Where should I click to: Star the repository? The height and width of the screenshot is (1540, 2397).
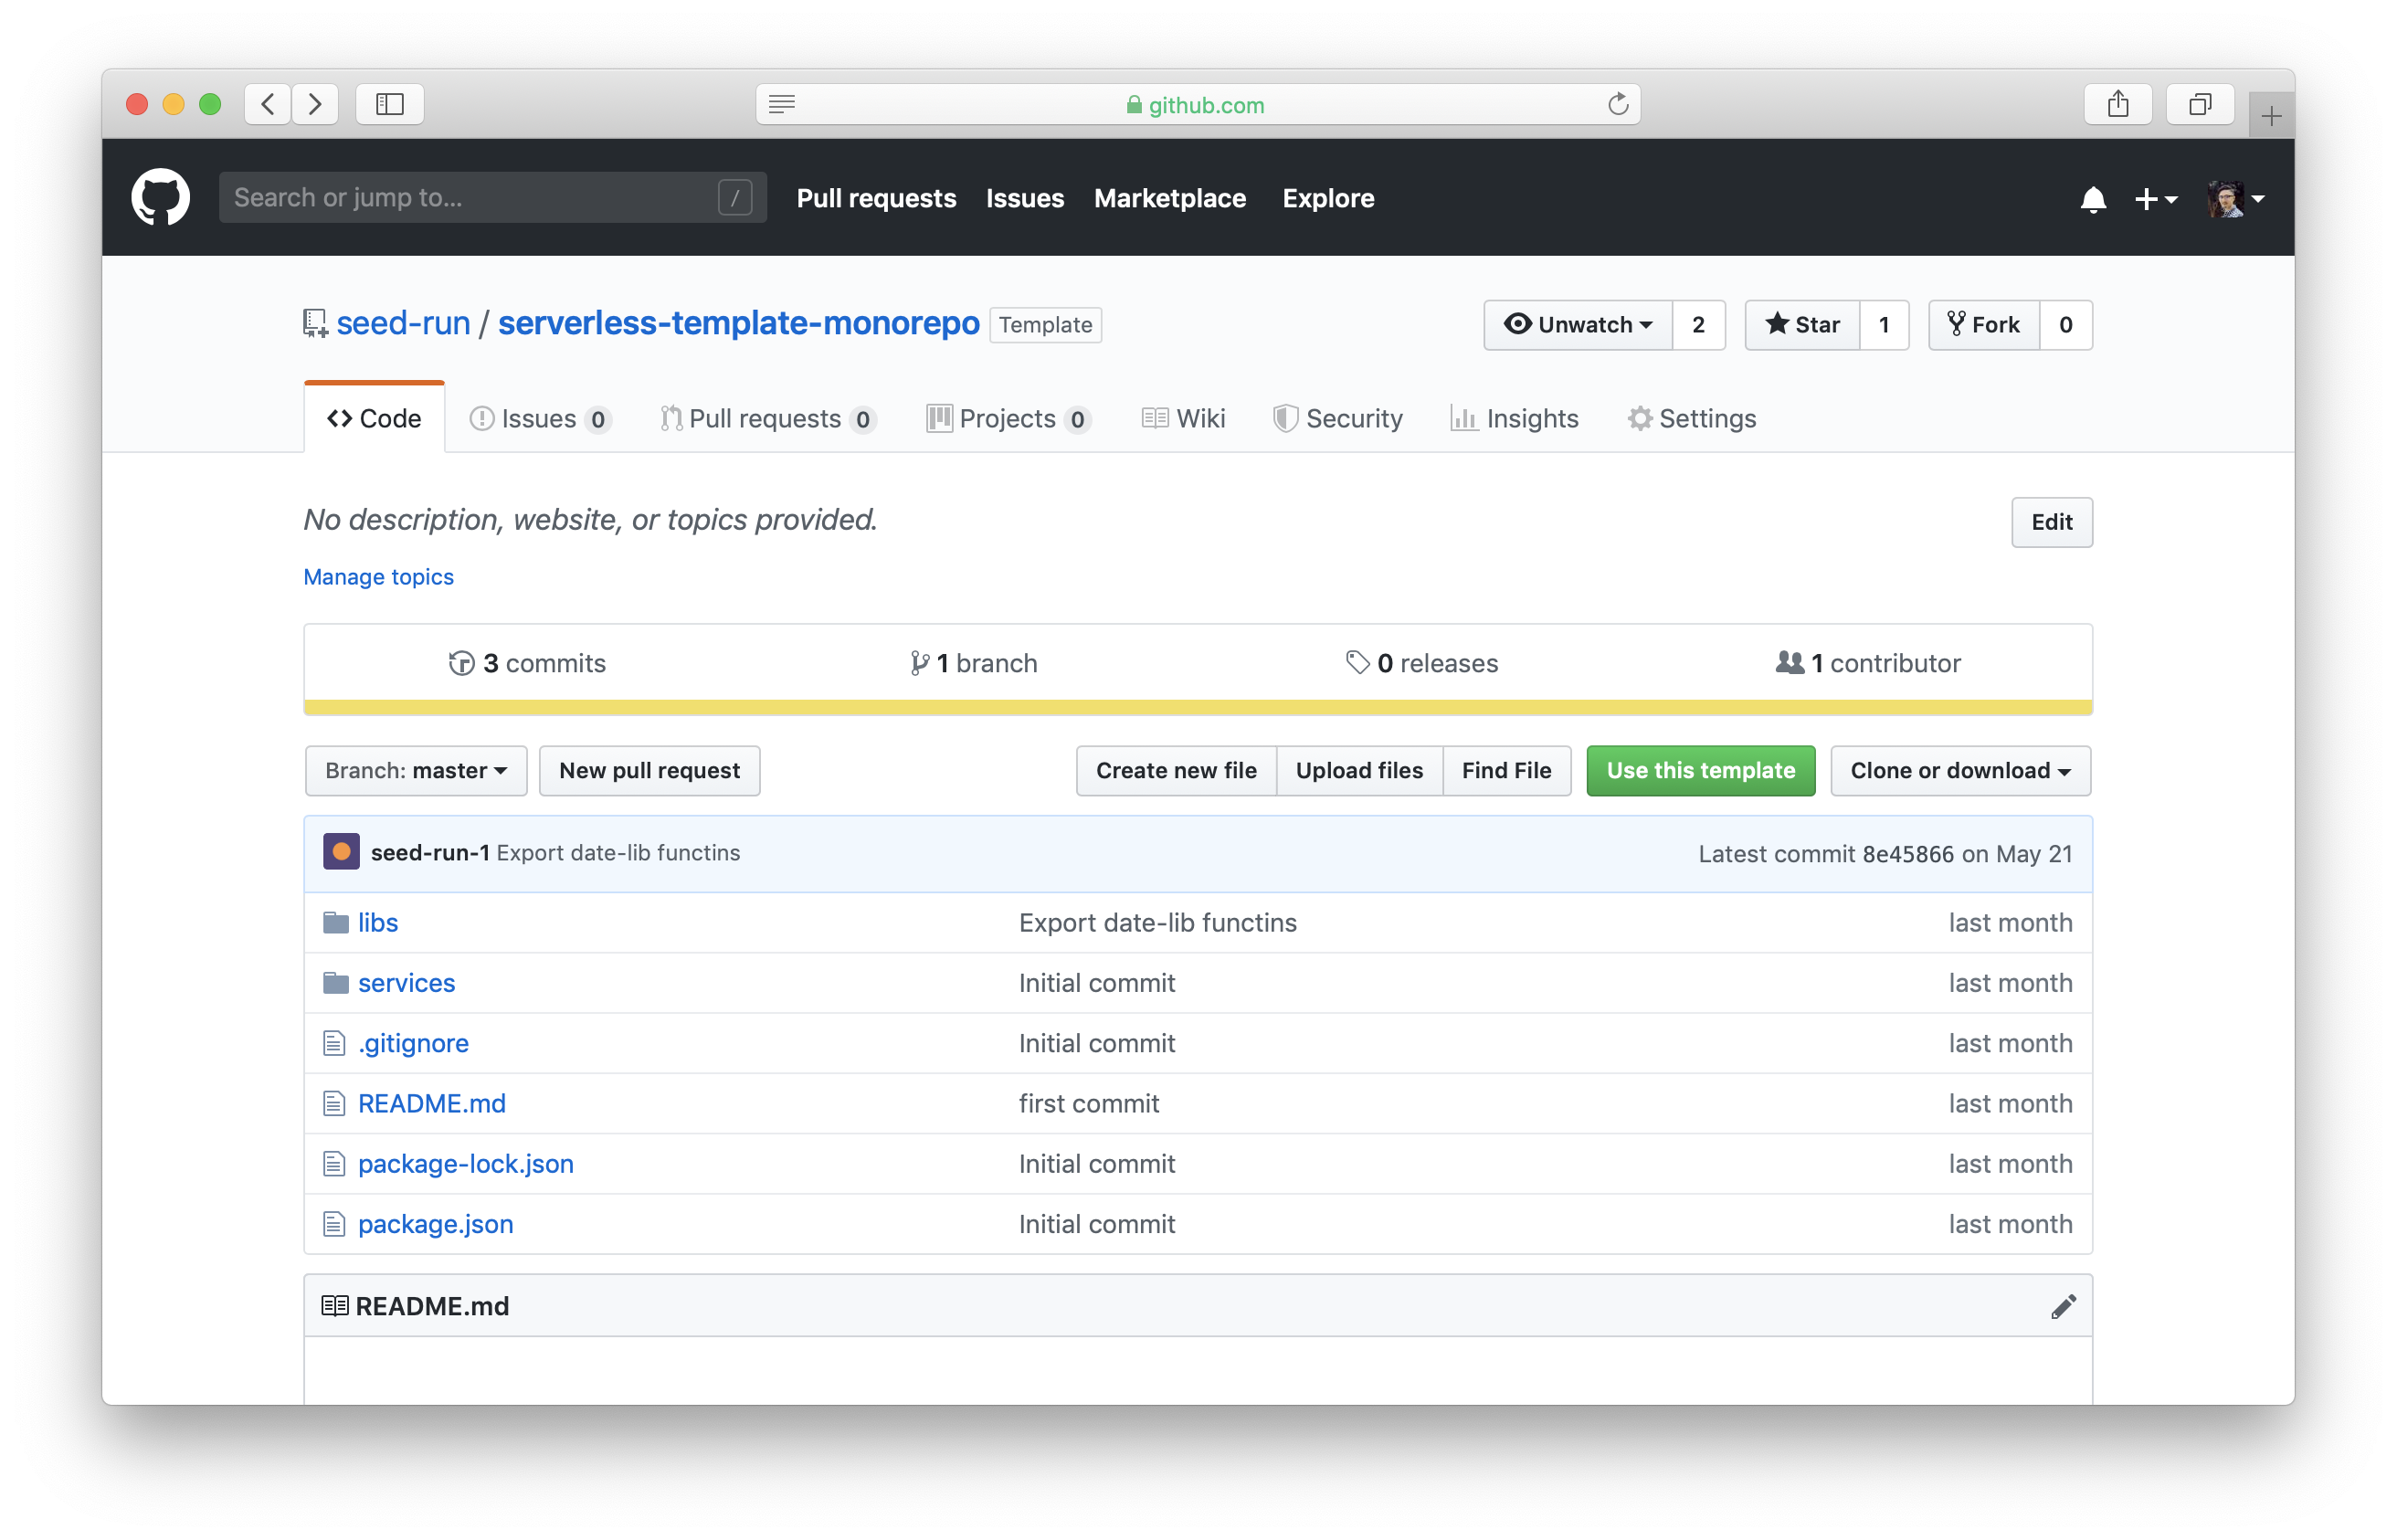pos(1802,325)
